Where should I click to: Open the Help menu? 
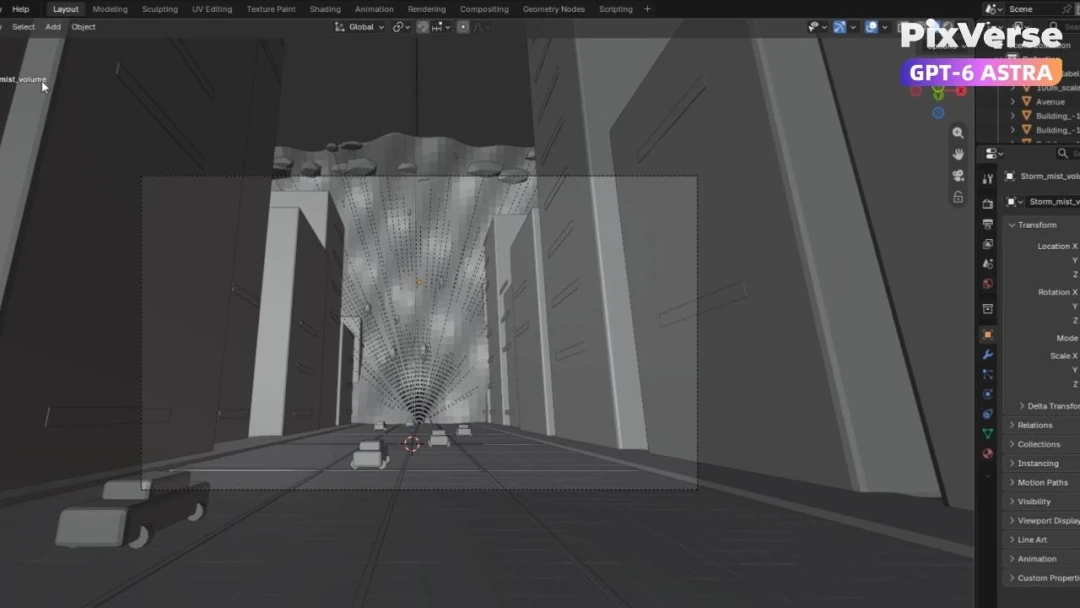click(x=21, y=9)
